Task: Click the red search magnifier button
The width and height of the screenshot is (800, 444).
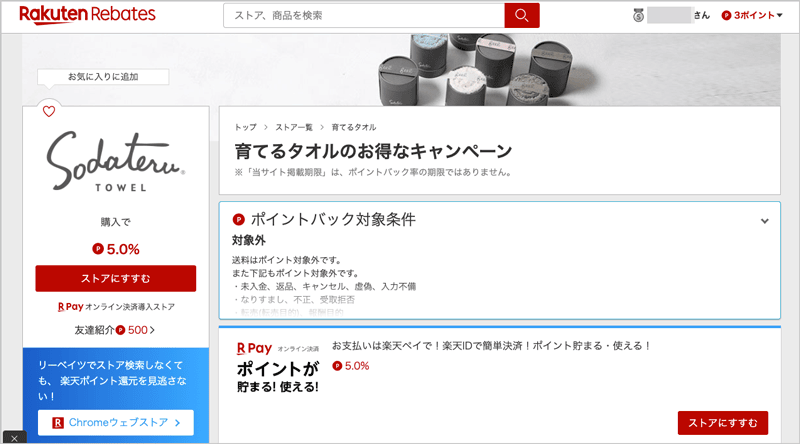Action: pyautogui.click(x=521, y=15)
